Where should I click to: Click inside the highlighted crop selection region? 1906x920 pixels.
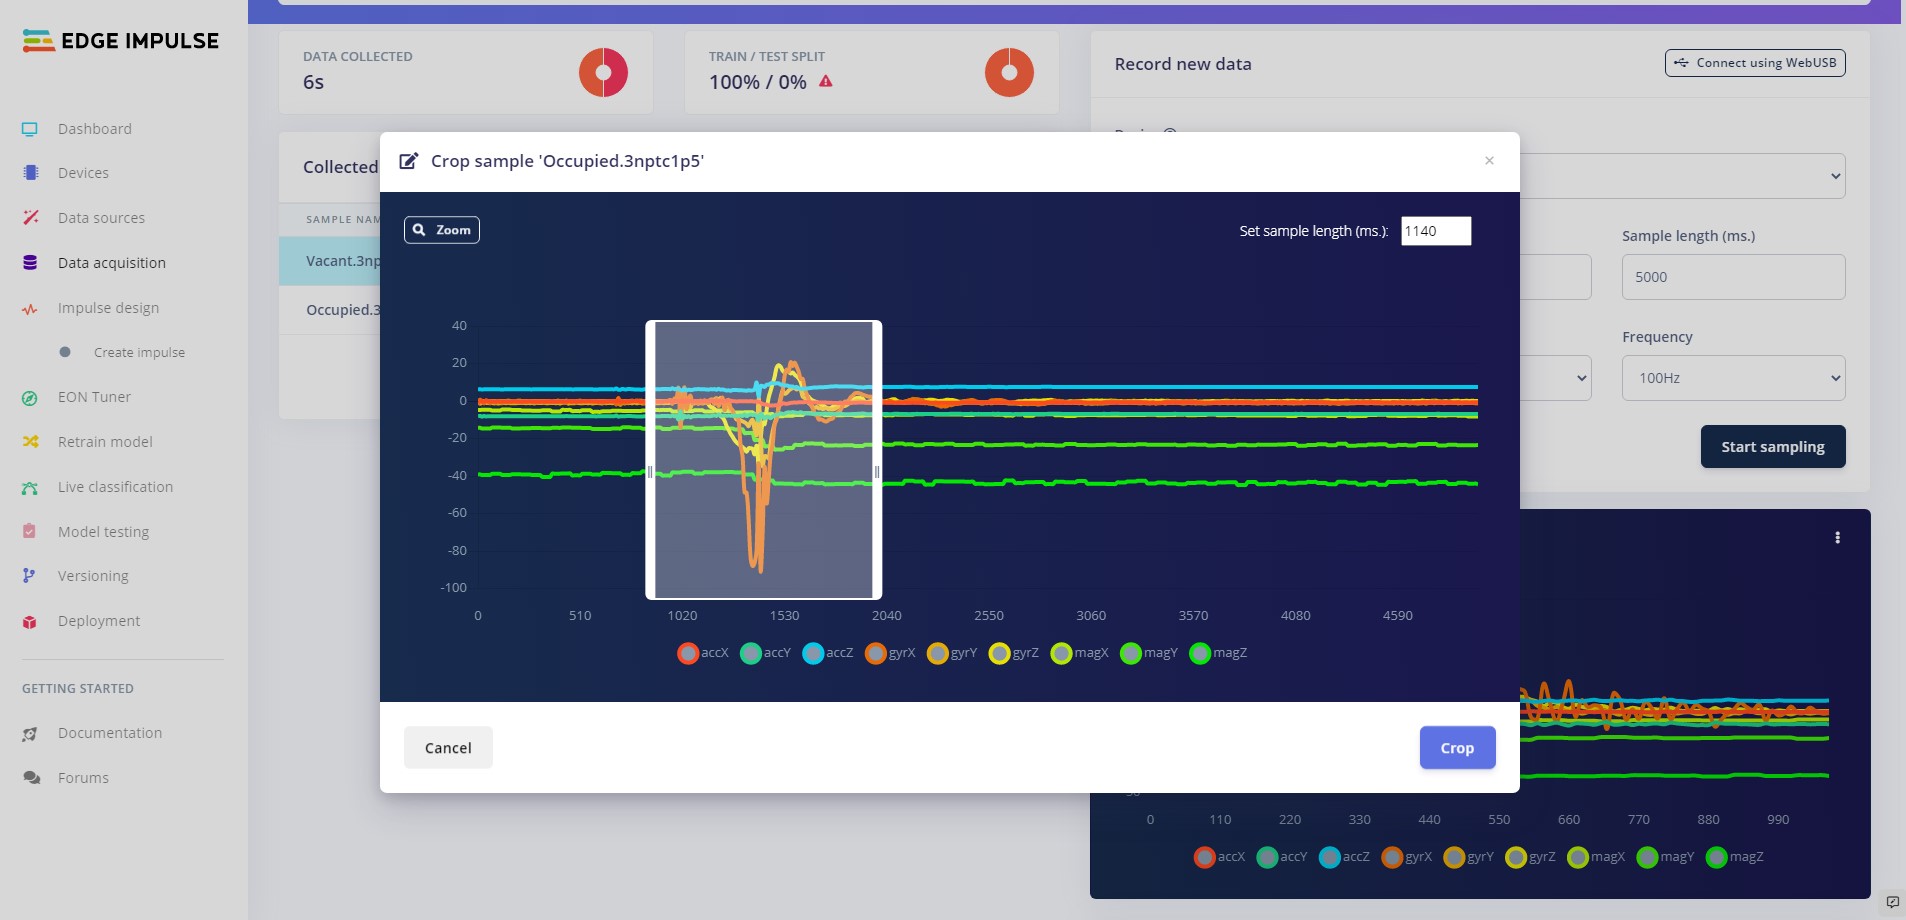764,460
